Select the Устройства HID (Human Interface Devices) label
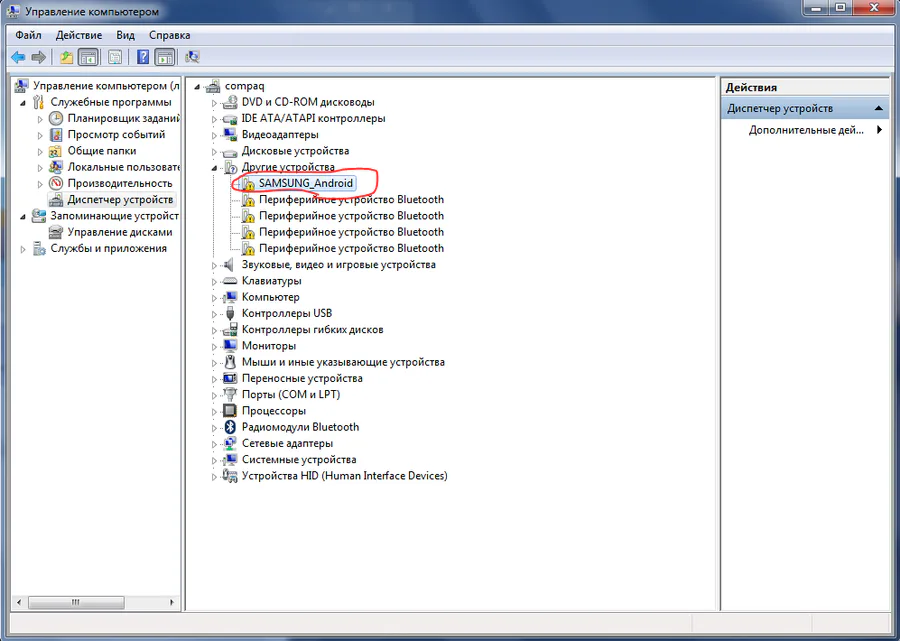The image size is (900, 641). (344, 476)
